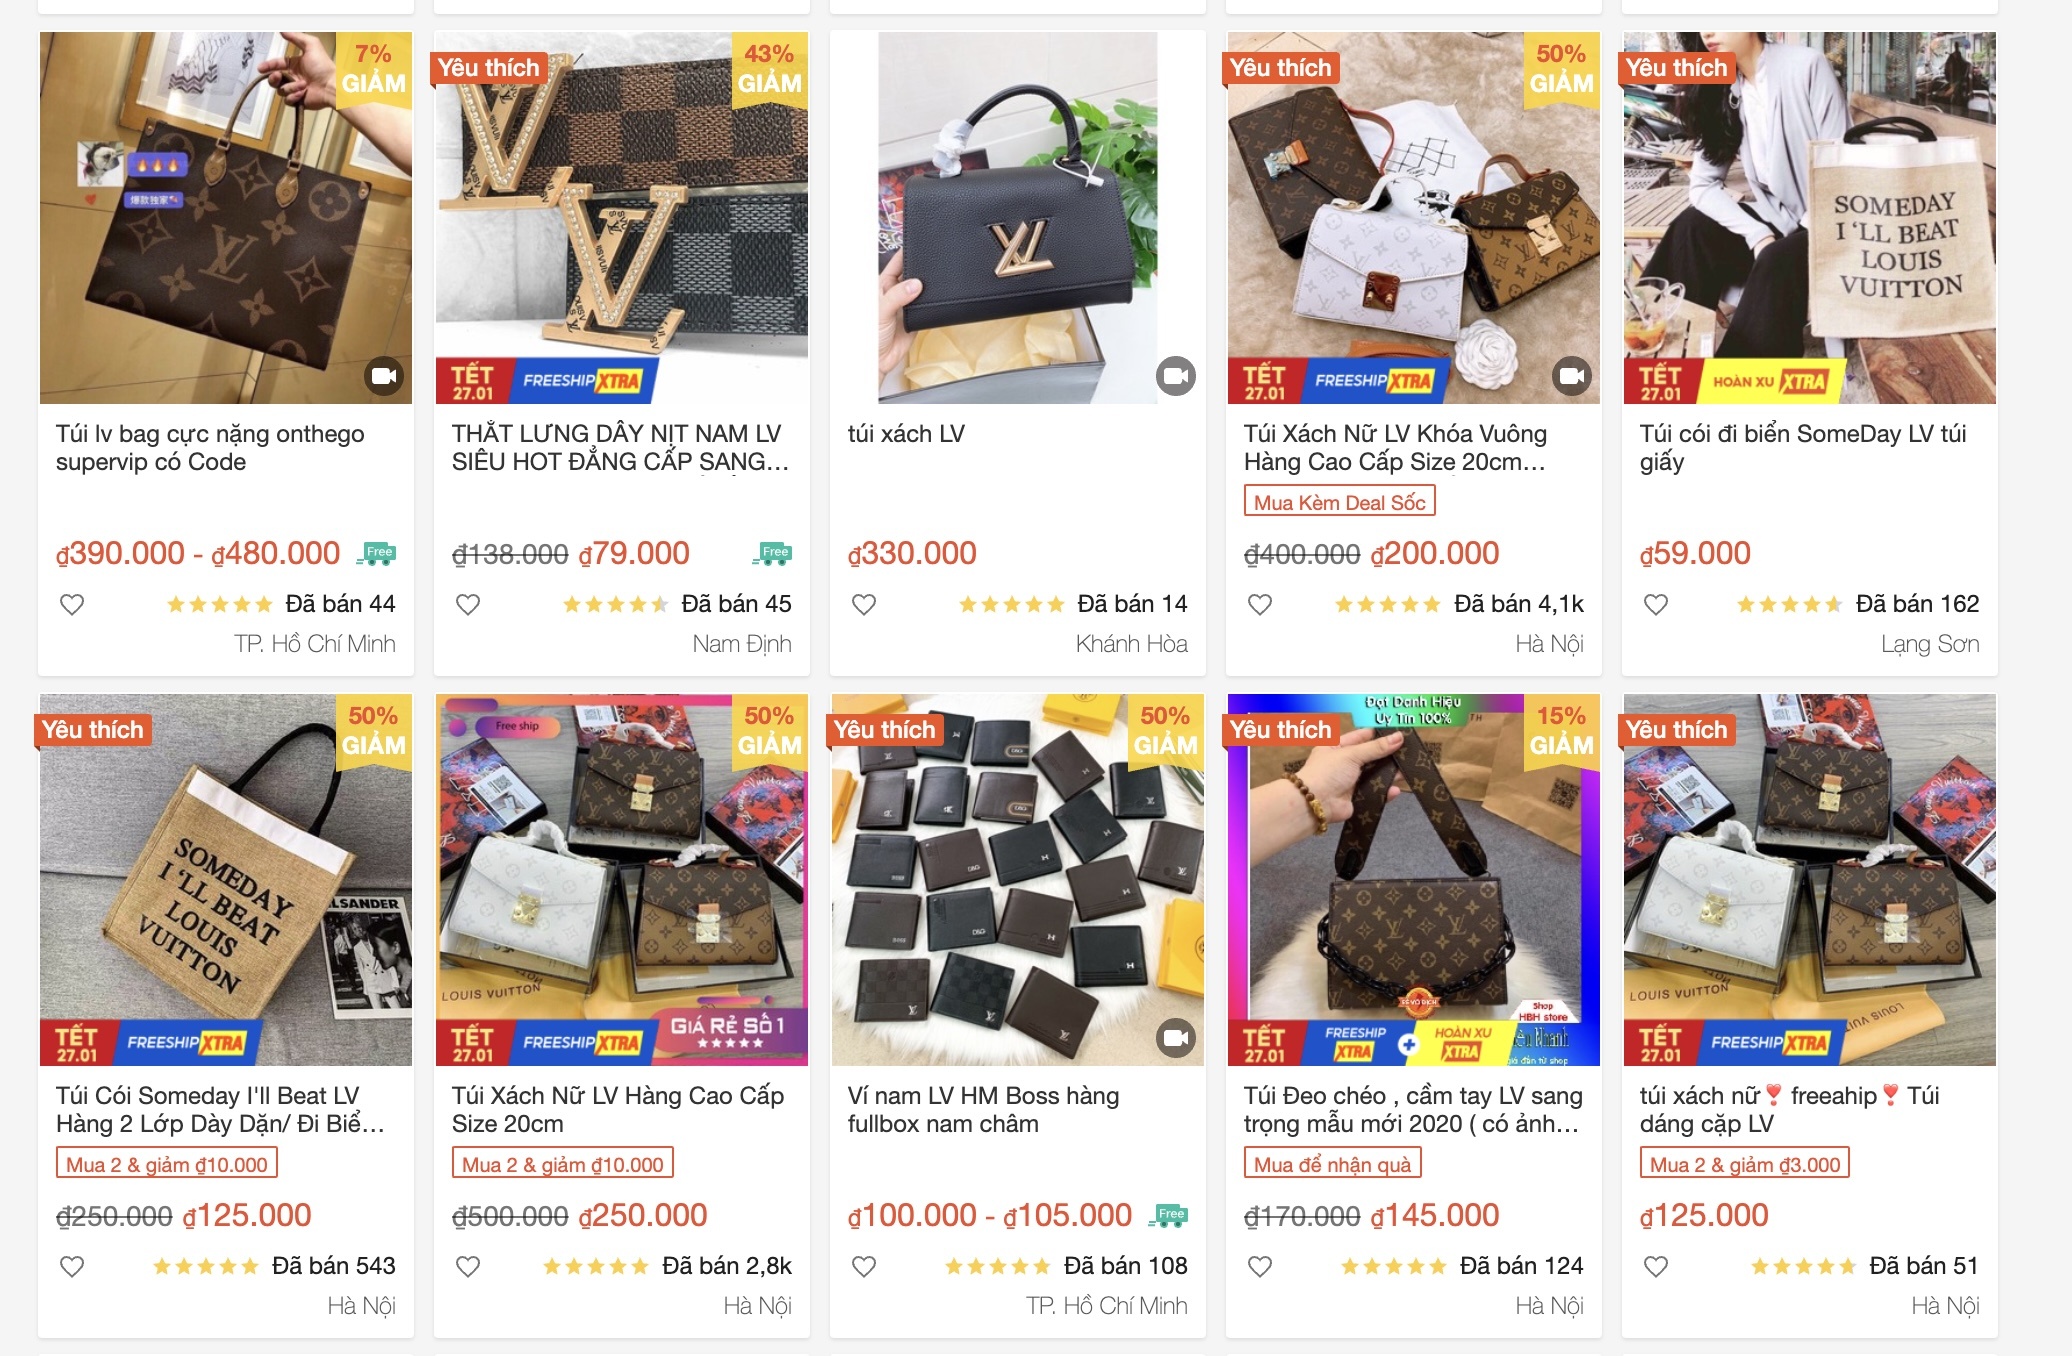Click heart icon for Túi Đeo chéo LV
Viewport: 2072px width, 1356px height.
(x=1260, y=1266)
